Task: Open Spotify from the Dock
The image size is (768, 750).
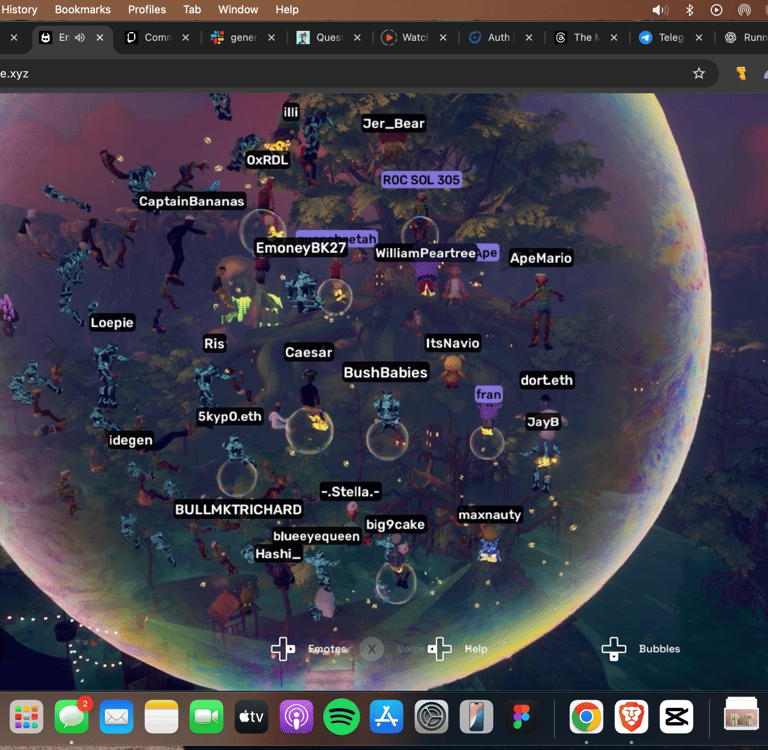Action: [341, 717]
